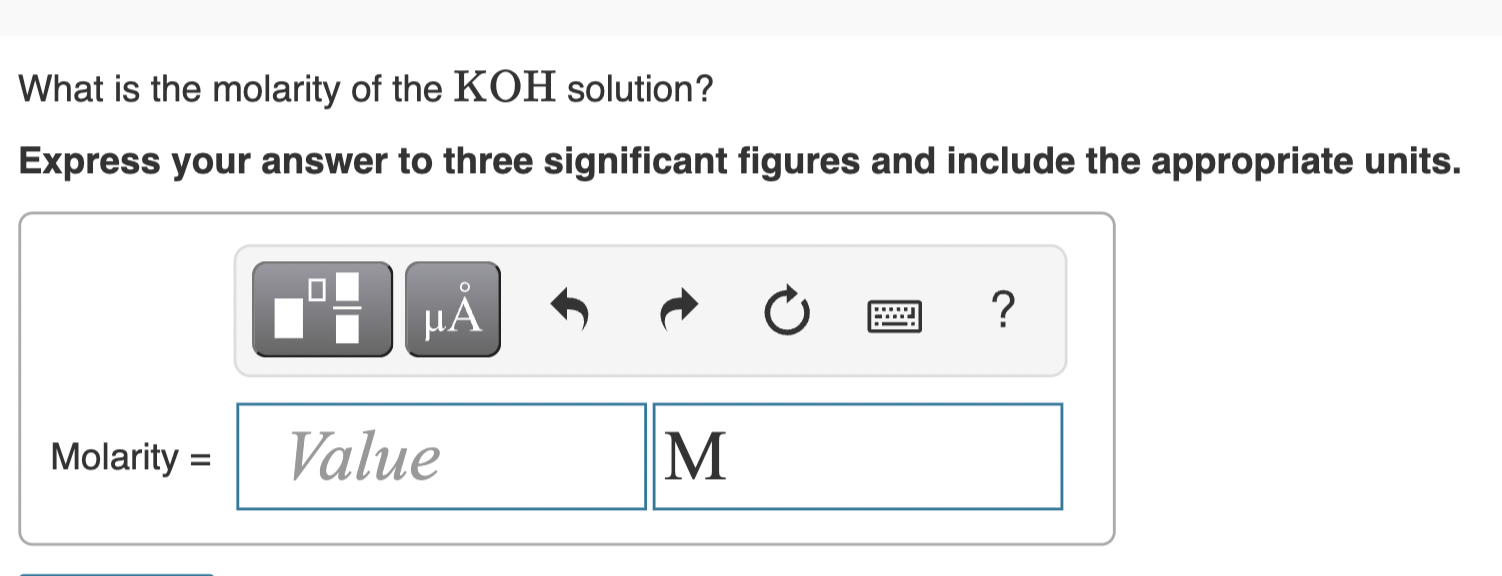Reset the answer with the circular reset icon
1502x576 pixels.
787,309
